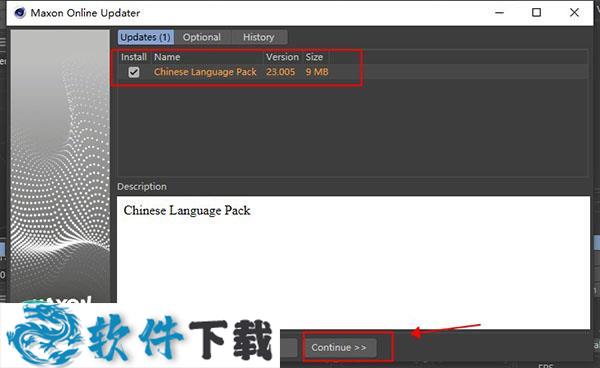The image size is (600, 368).
Task: Switch to the Optional tab
Action: coord(202,37)
